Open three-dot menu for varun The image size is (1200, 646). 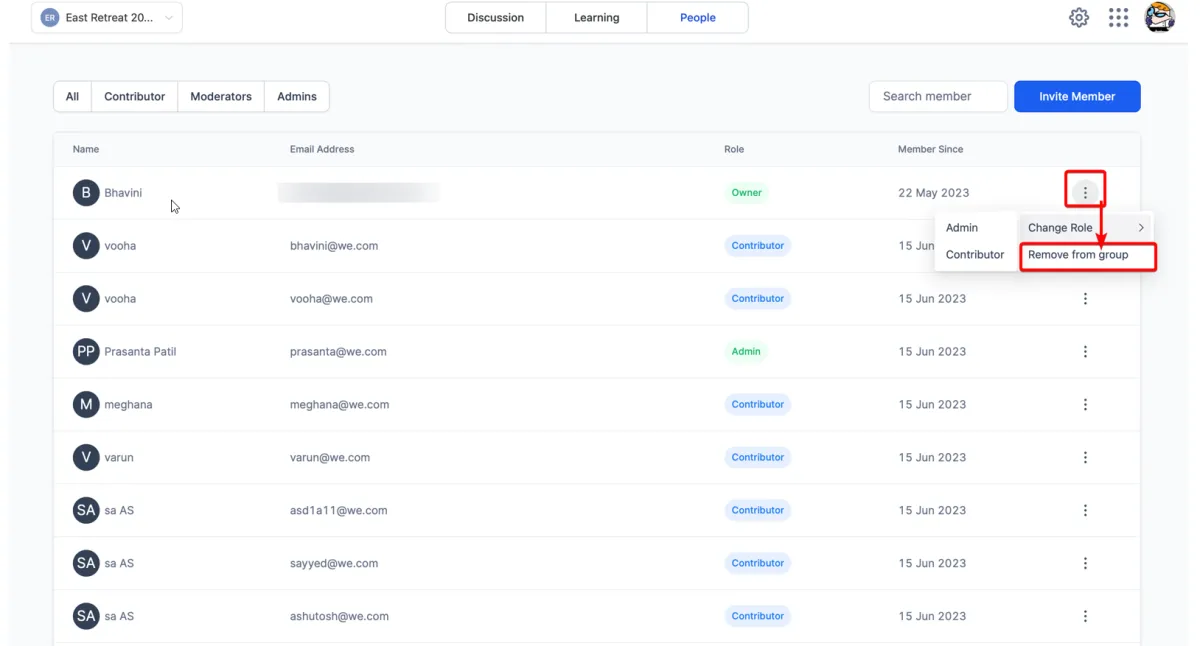click(1085, 458)
